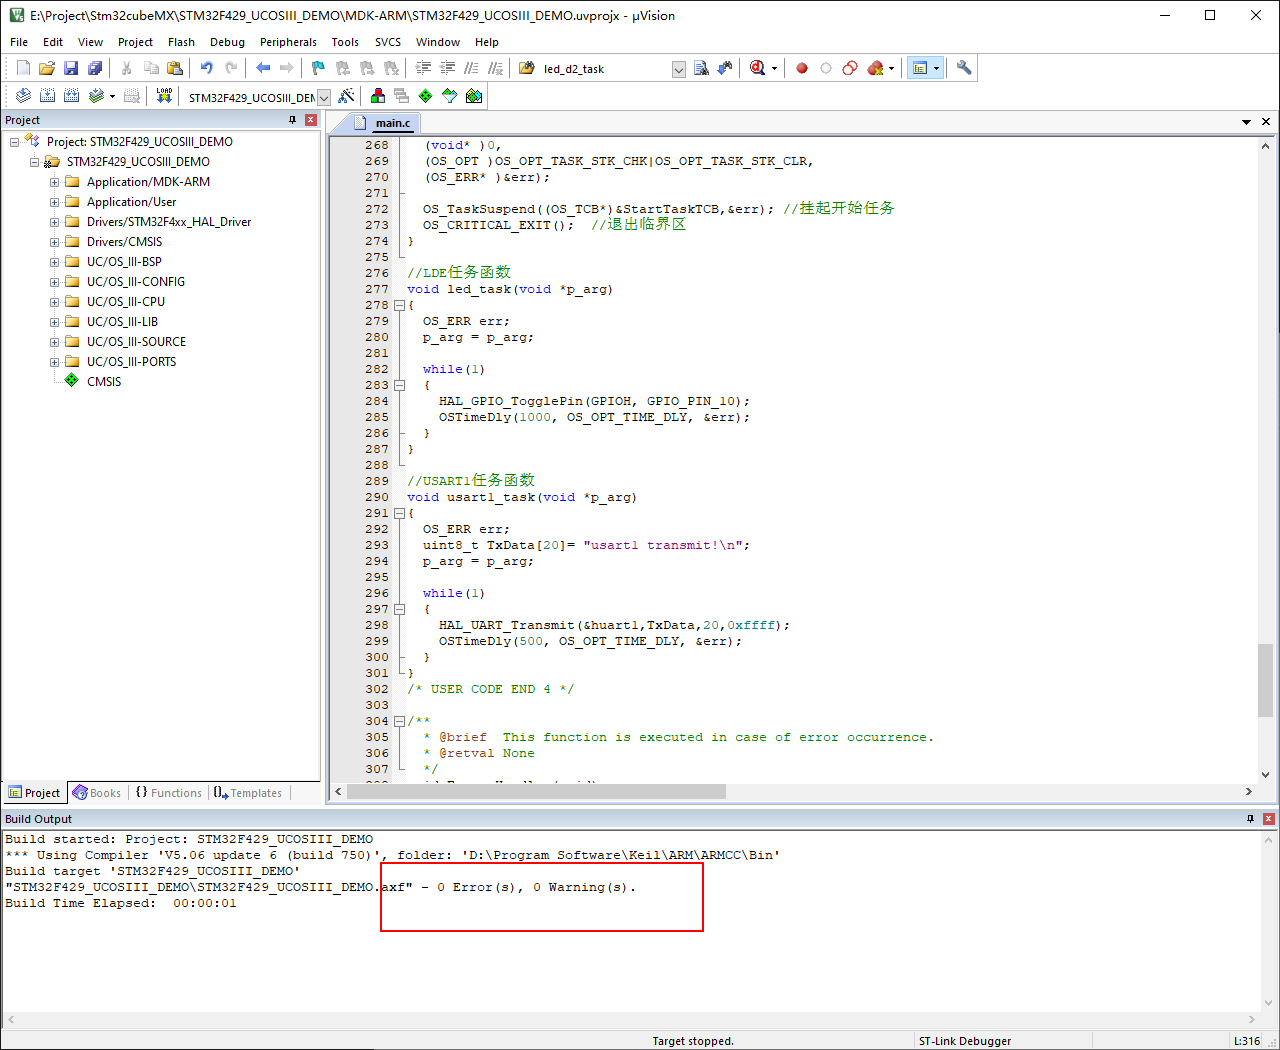Rebuild all target files icon
The height and width of the screenshot is (1050, 1280).
pos(71,96)
